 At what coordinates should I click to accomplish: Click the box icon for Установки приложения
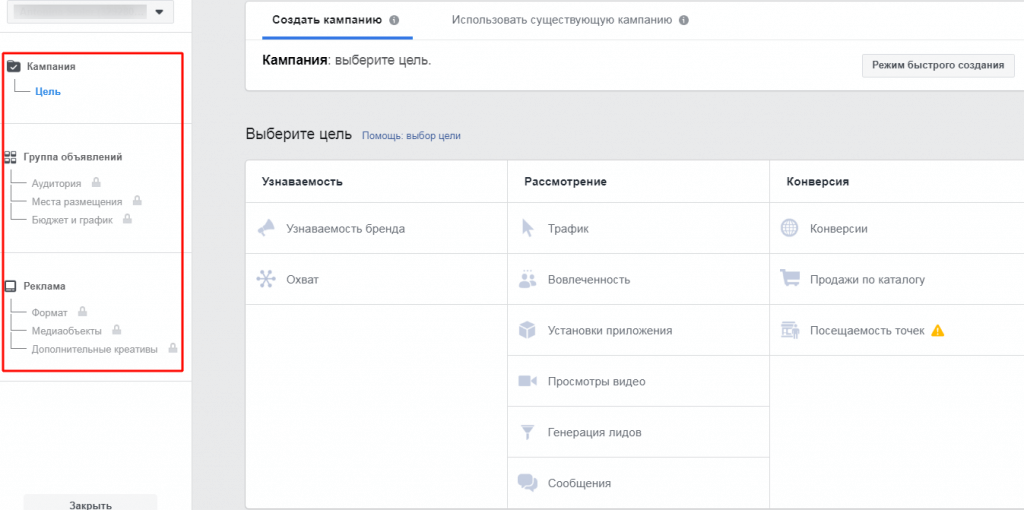point(528,330)
